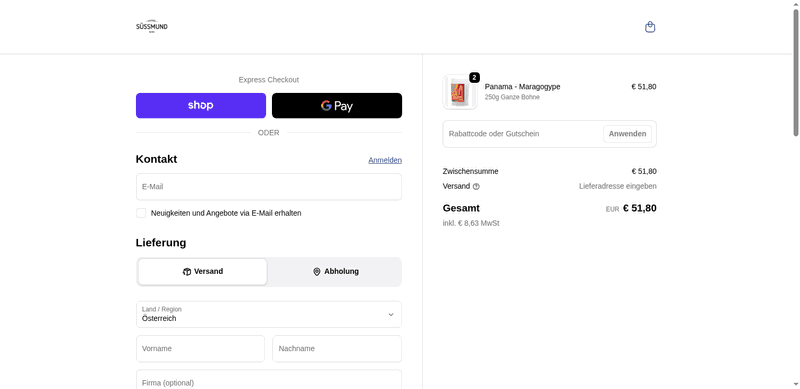Pay with the Google Pay button
This screenshot has height=389, width=800.
337,106
